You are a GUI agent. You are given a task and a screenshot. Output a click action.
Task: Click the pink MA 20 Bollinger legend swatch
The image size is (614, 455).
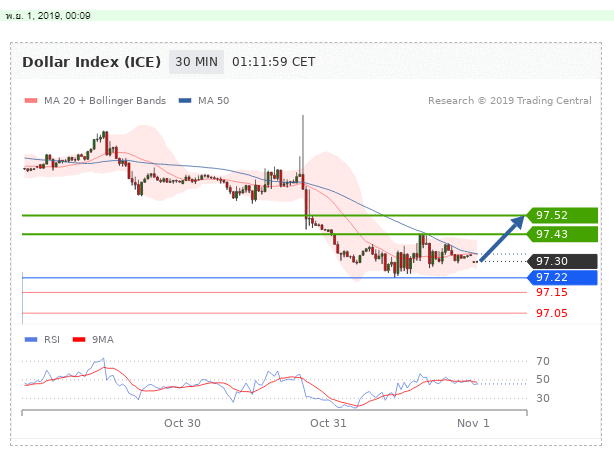31,101
